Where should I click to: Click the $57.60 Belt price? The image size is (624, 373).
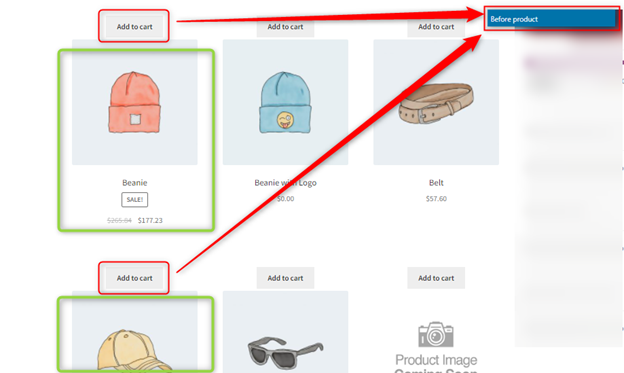[436, 198]
